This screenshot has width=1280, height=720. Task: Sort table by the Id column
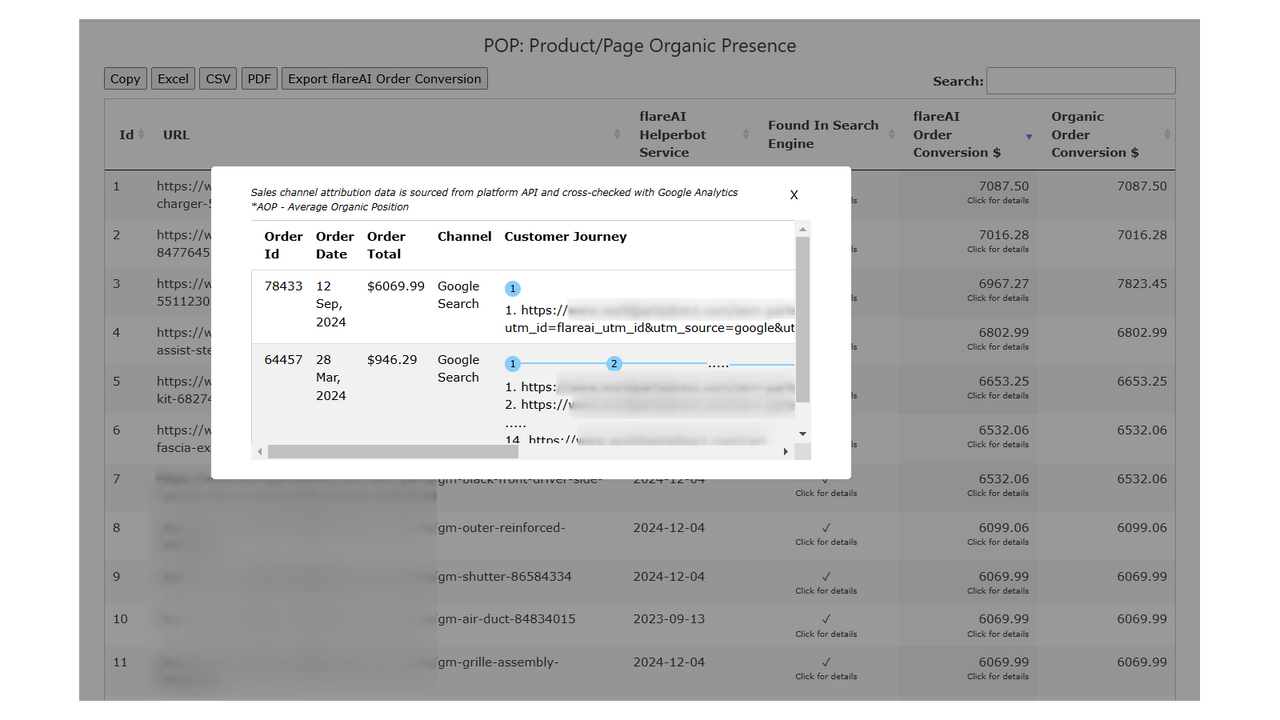(x=141, y=135)
